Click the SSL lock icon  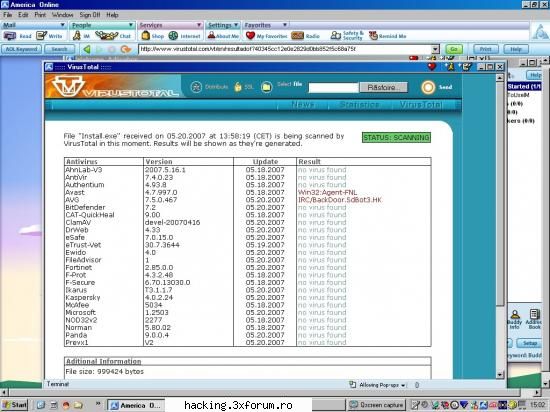(x=238, y=87)
